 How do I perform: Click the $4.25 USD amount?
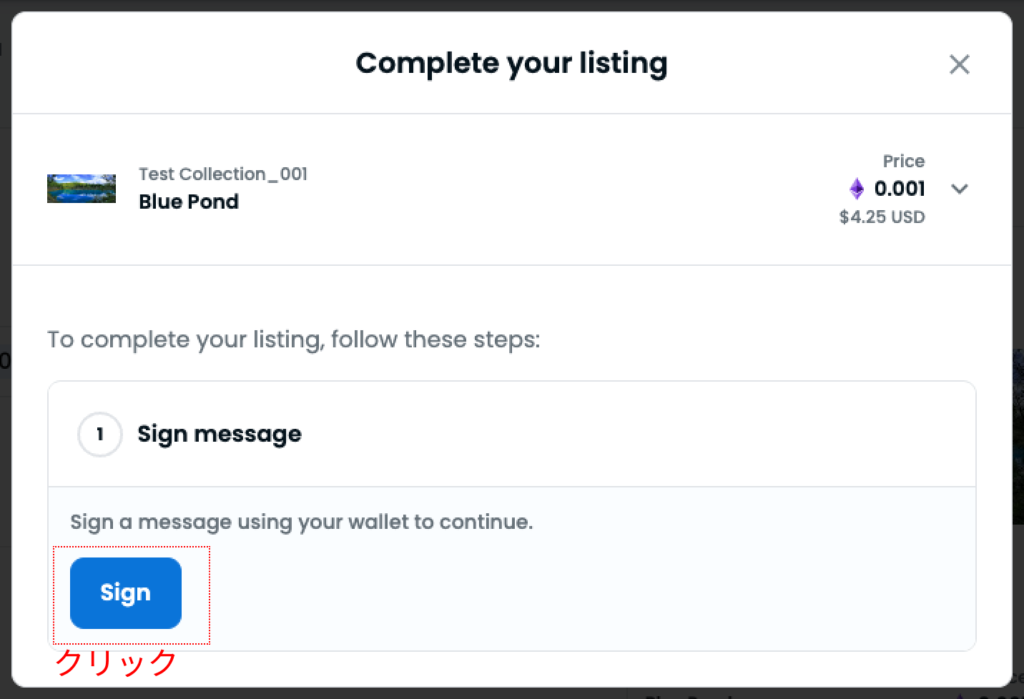(x=882, y=217)
